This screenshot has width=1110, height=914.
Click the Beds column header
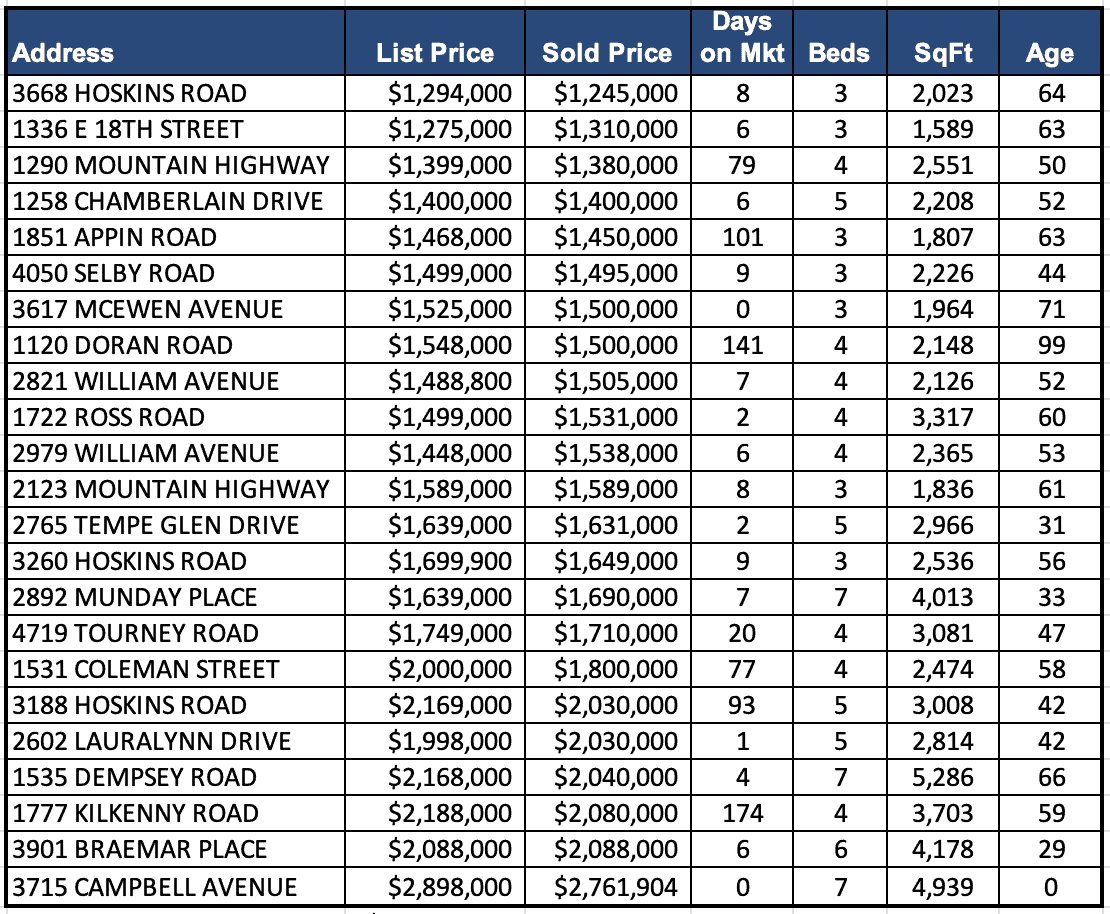coord(839,53)
